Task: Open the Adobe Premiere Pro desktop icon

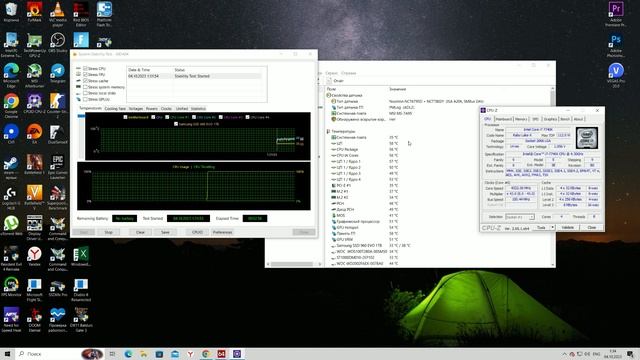Action: tap(616, 13)
